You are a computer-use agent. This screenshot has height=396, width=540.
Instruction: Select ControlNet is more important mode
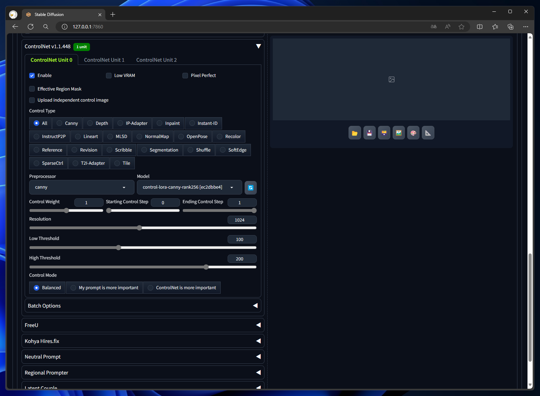182,288
